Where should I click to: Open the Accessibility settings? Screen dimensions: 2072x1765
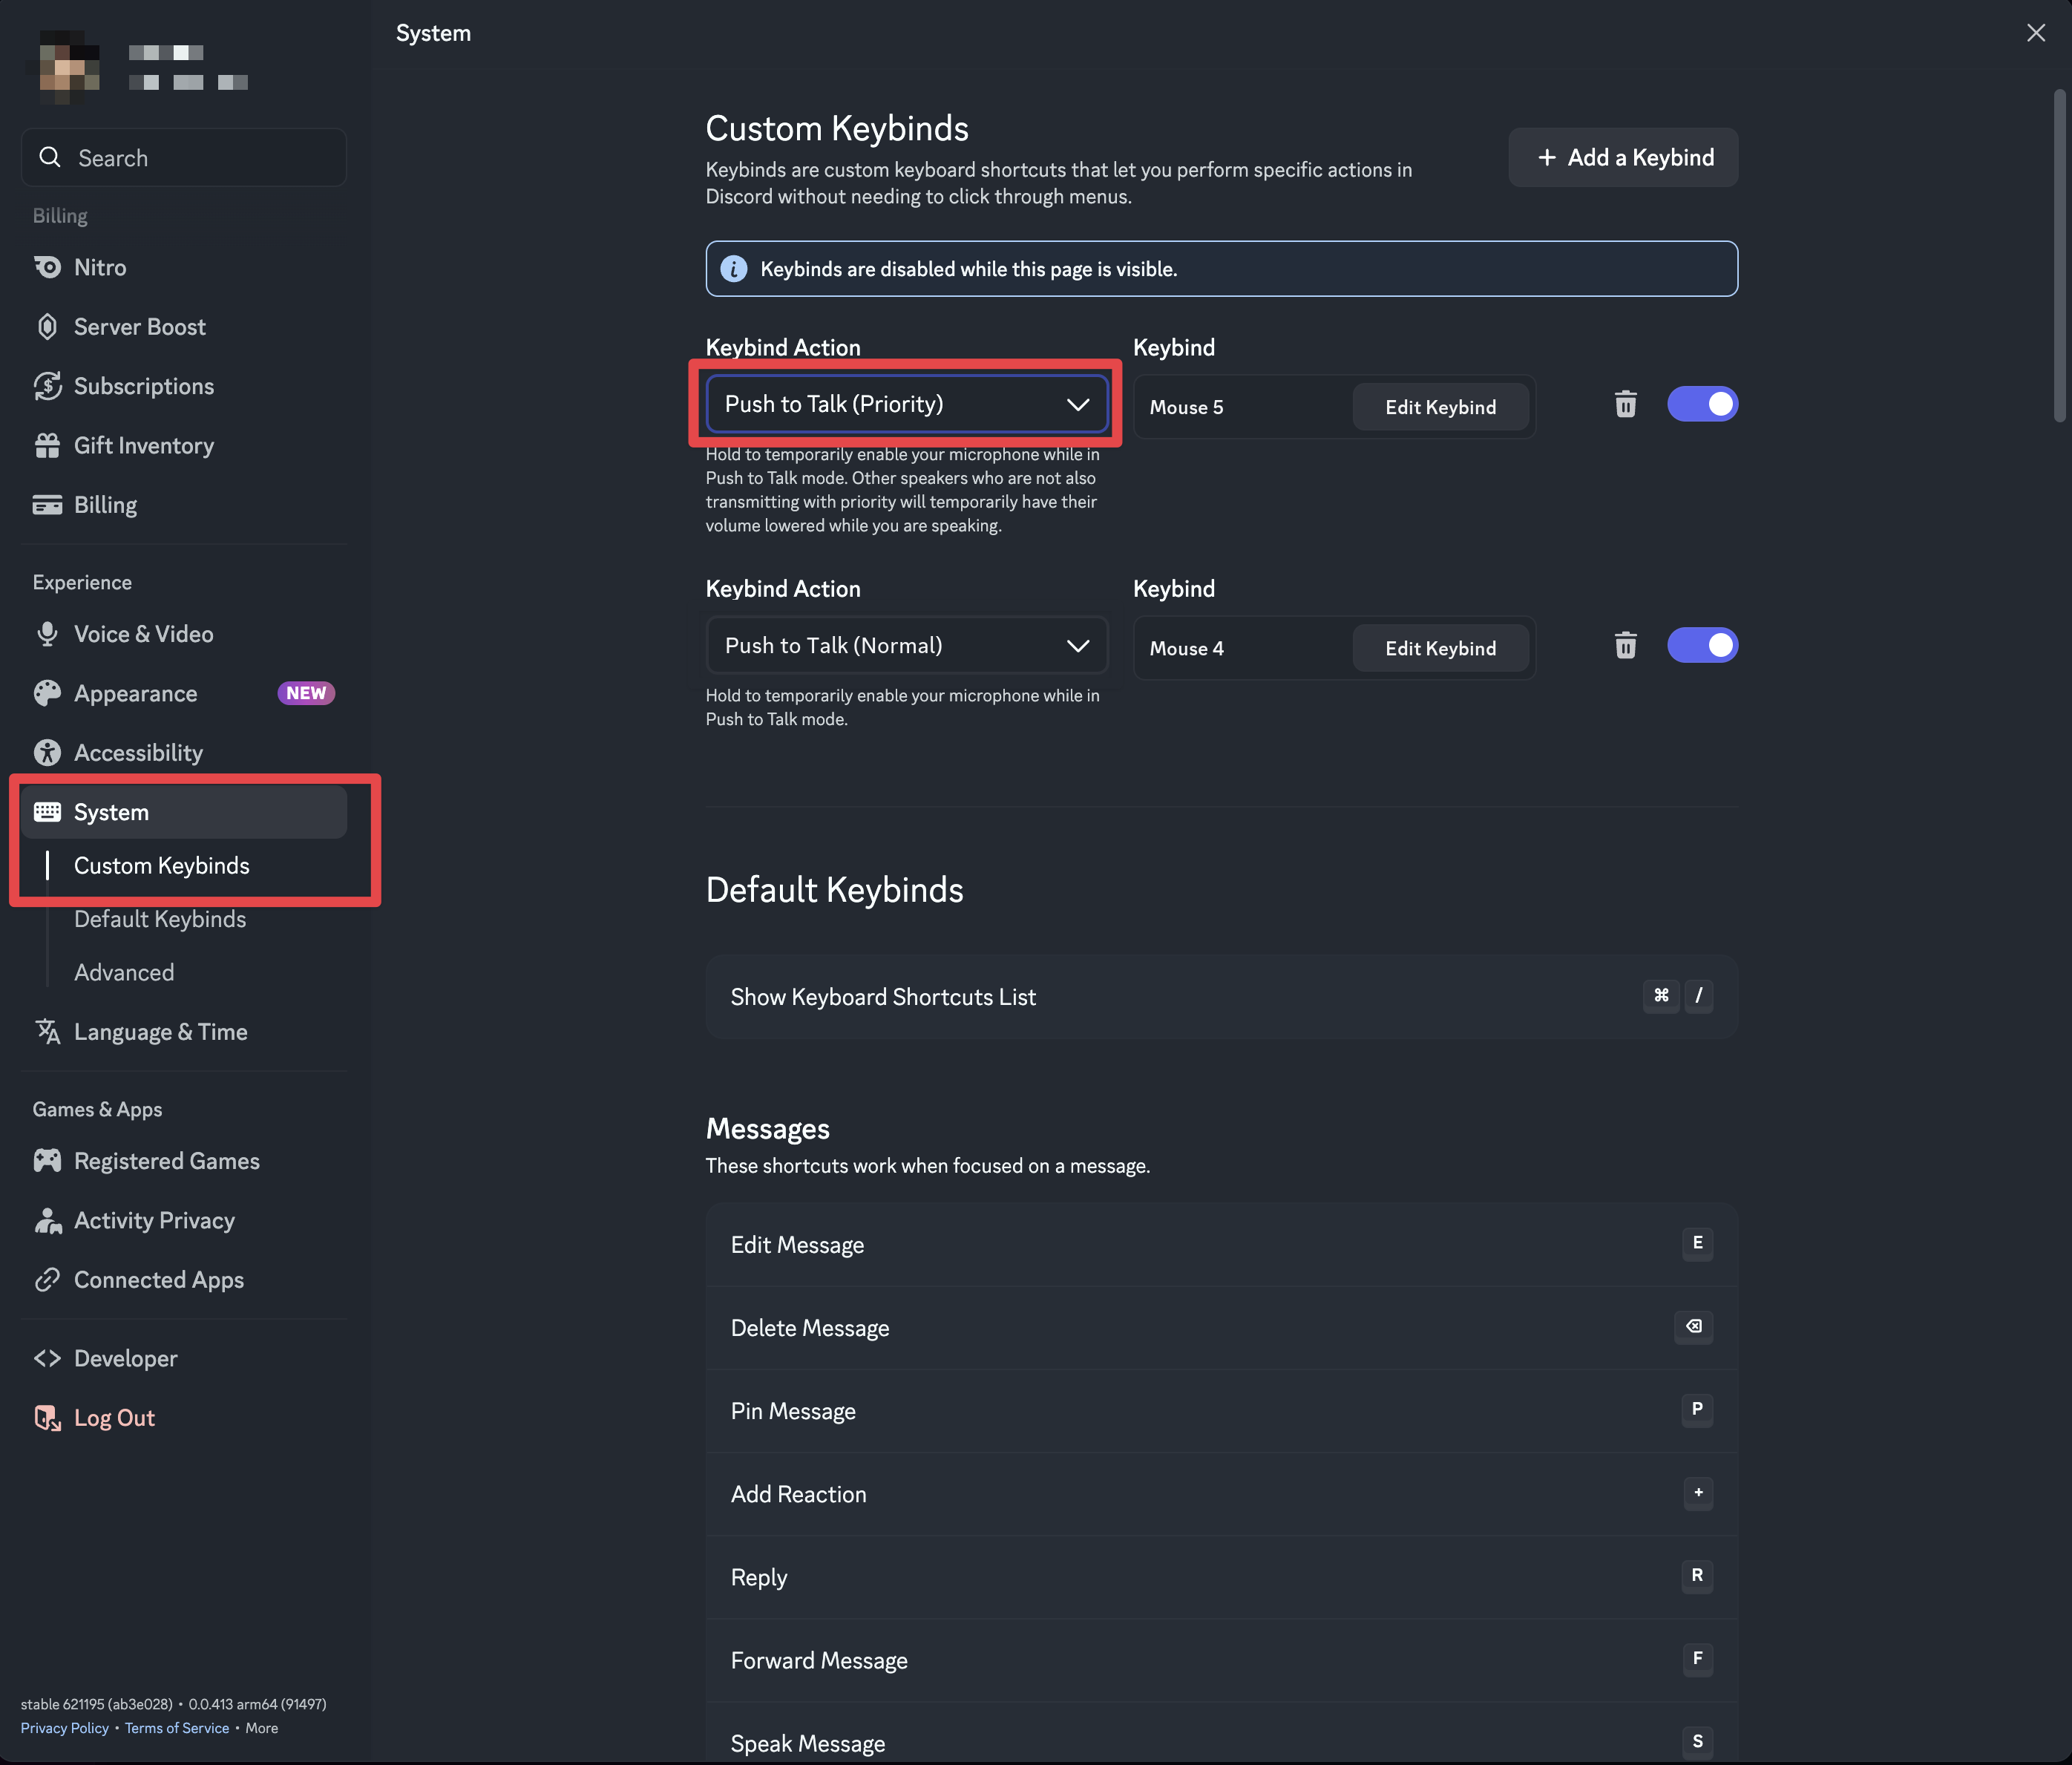click(184, 752)
